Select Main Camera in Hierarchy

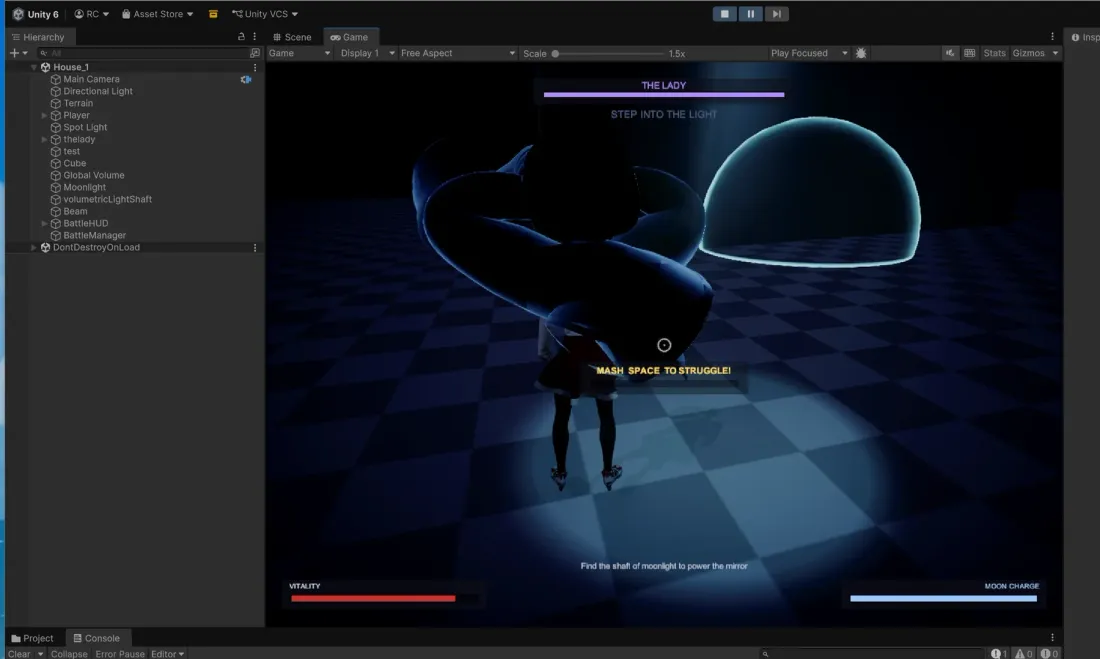coord(91,79)
